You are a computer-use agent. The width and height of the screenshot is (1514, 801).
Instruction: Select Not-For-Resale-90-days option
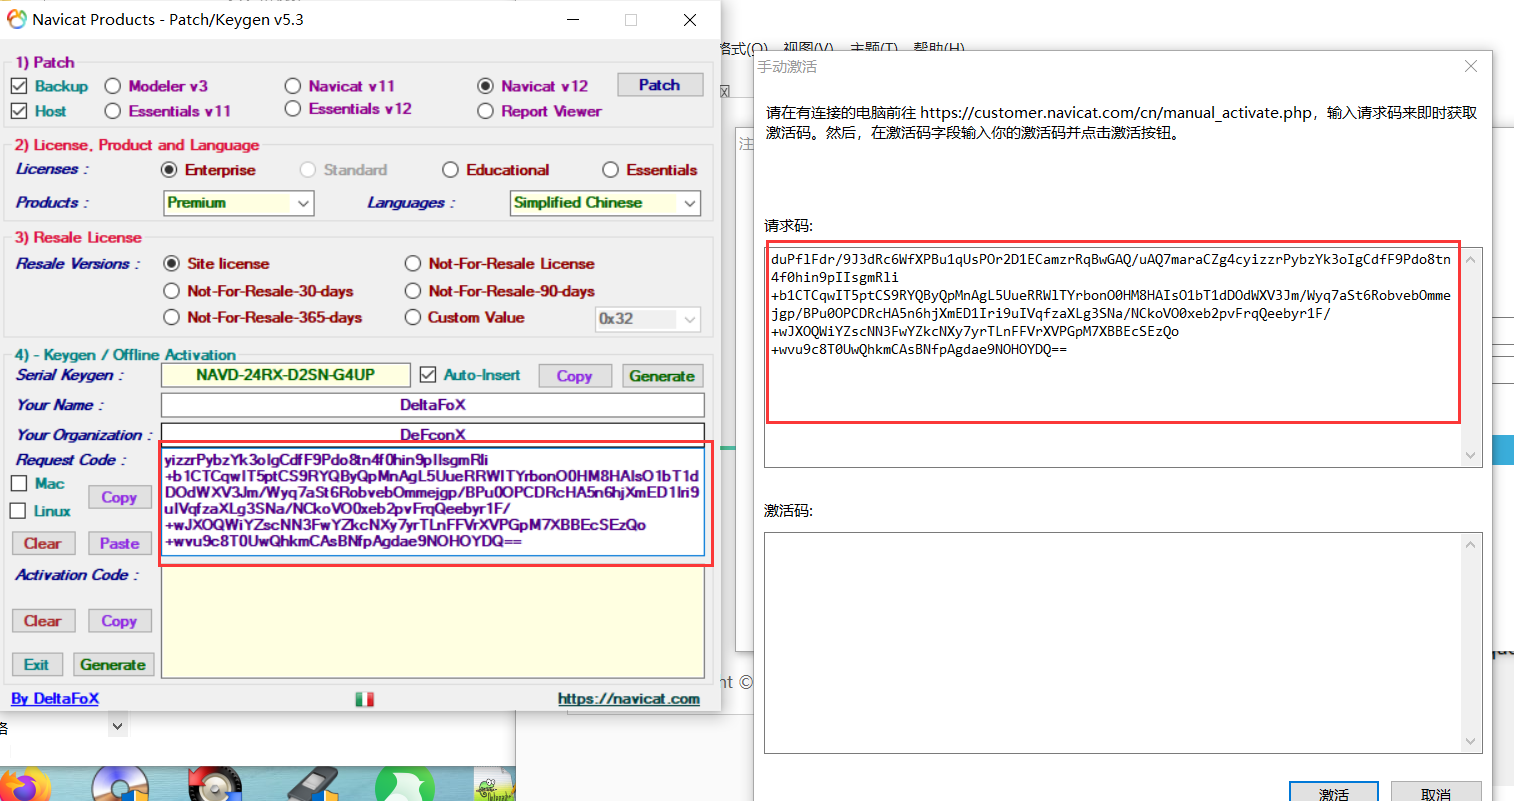coord(413,291)
